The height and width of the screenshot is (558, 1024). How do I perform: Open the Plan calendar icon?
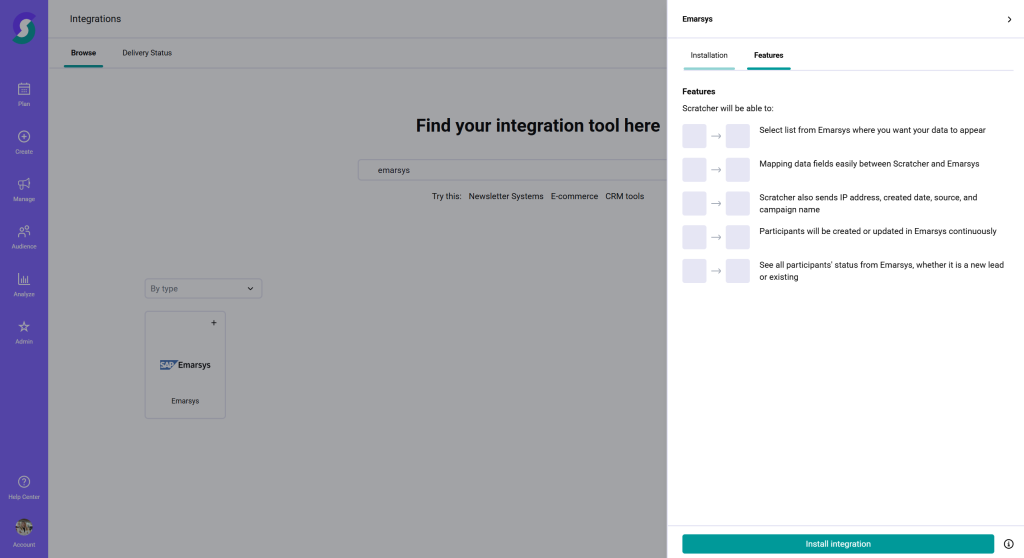24,89
